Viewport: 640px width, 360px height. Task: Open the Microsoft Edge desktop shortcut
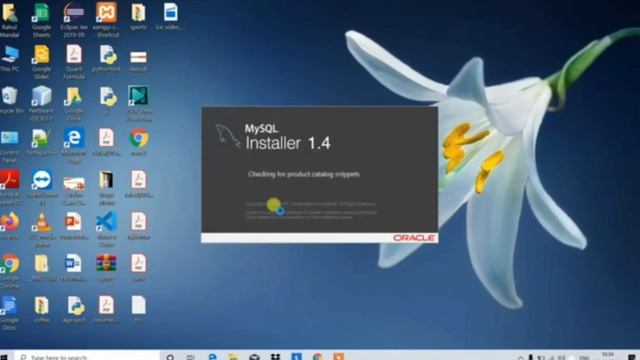click(x=74, y=145)
